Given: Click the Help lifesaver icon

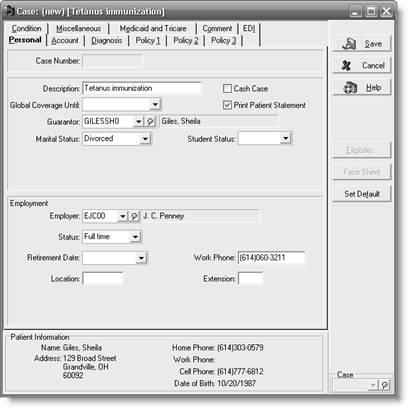Looking at the screenshot, I should coord(350,88).
